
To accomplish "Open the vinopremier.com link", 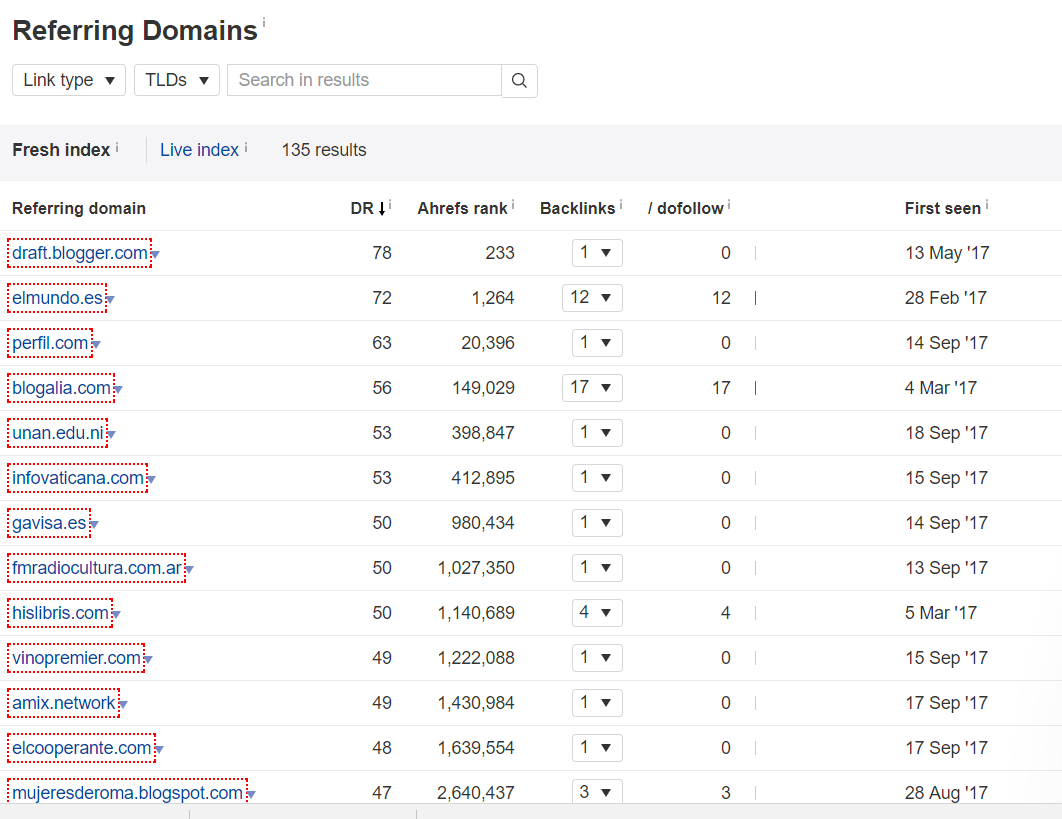I will tap(77, 658).
